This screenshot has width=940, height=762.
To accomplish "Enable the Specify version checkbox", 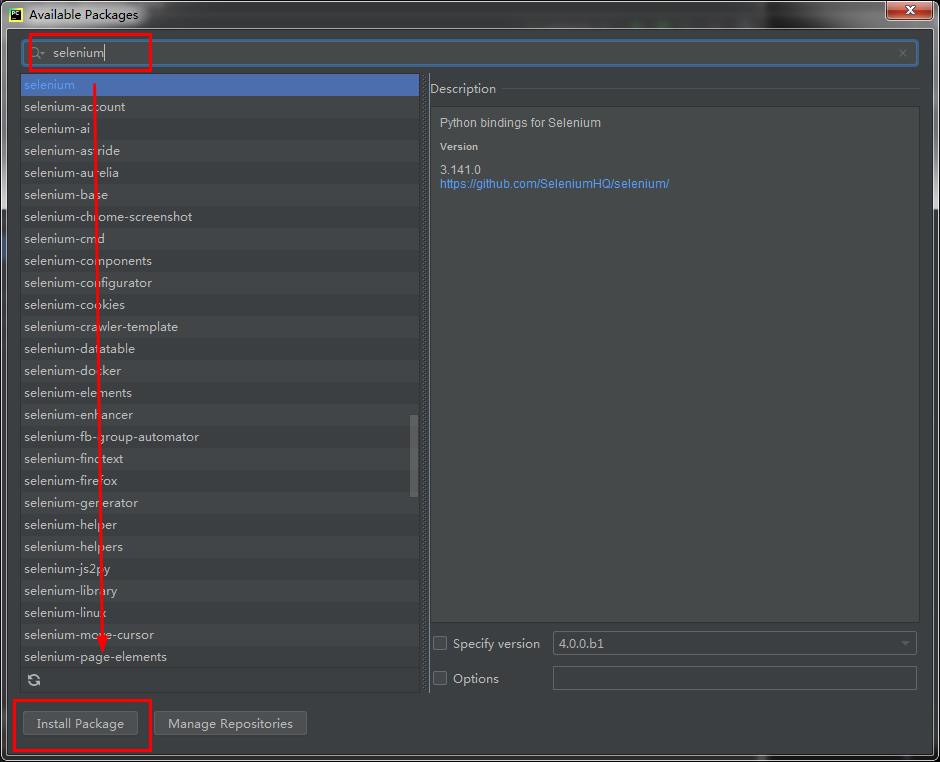I will click(440, 643).
